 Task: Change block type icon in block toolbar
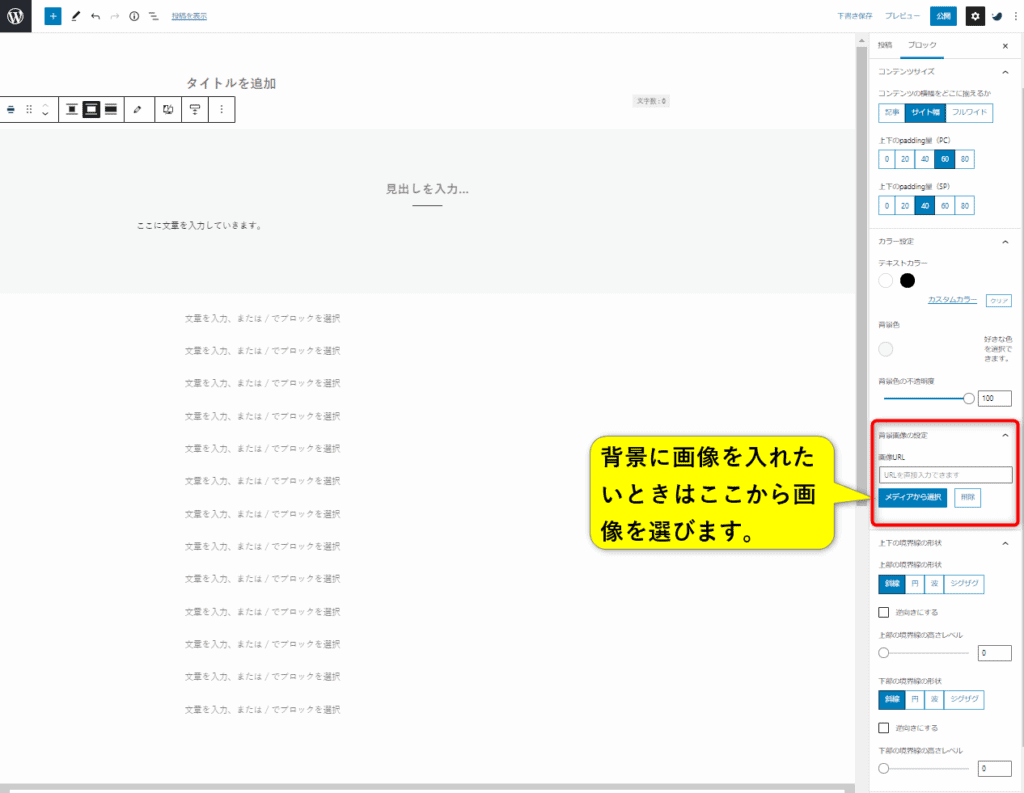(10, 109)
